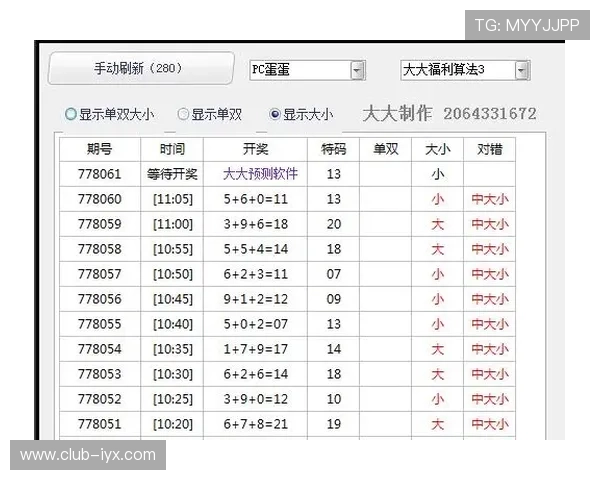The image size is (600, 480).
Task: Click the result 1+7+9=17 cell
Action: pyautogui.click(x=255, y=349)
